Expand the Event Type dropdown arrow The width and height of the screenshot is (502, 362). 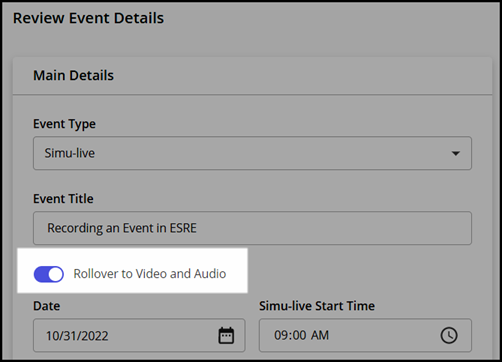click(455, 153)
